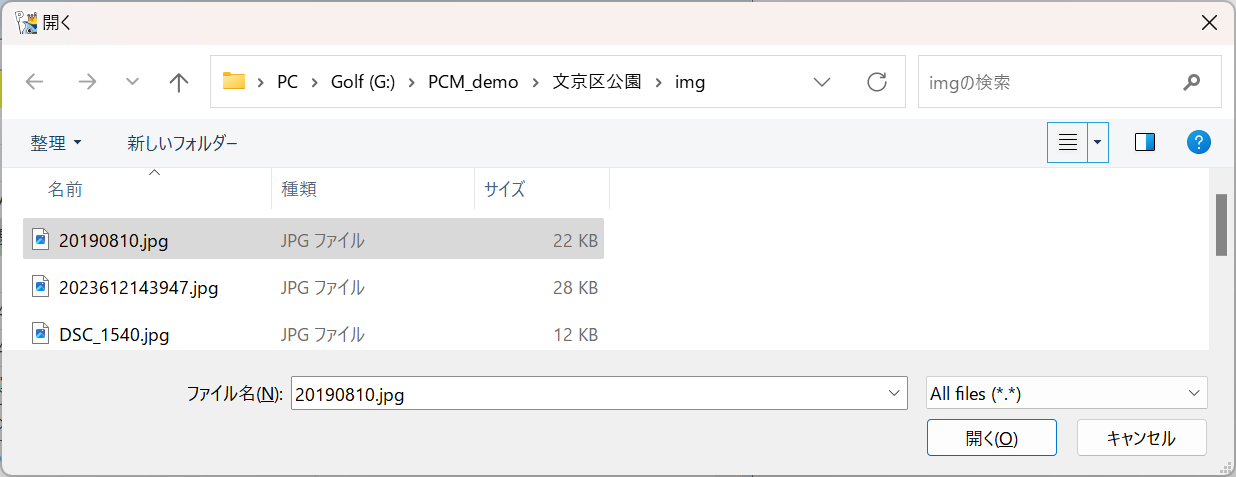Click 新しいフォルダー to create a folder
Viewport: 1236px width, 477px height.
183,143
